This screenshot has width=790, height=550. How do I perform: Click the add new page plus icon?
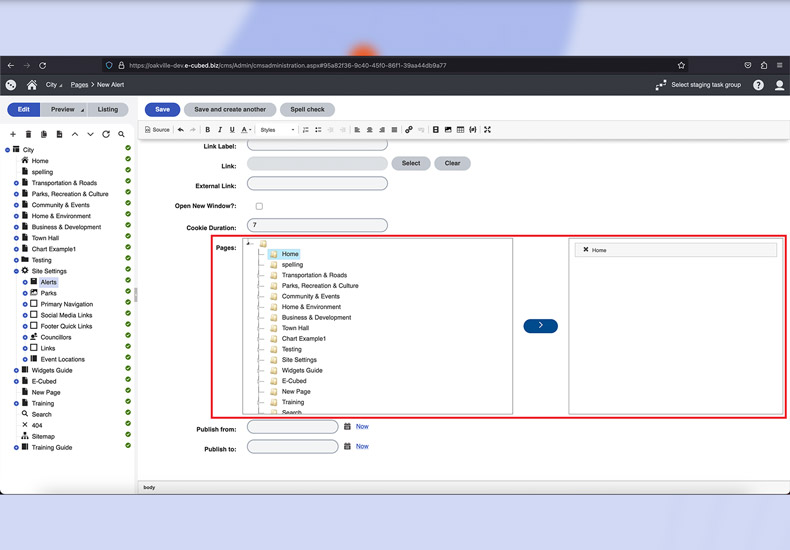(x=13, y=134)
